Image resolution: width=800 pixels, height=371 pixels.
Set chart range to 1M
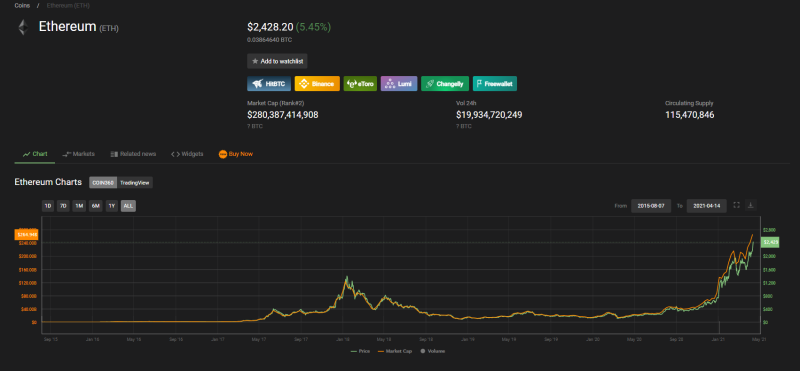79,206
